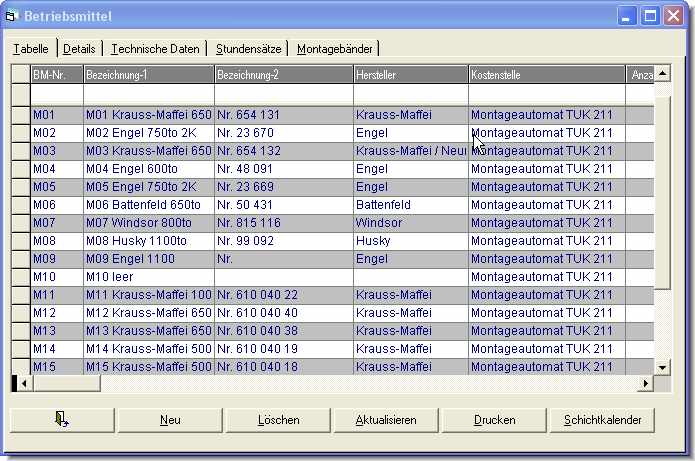Click the exit door icon button
The height and width of the screenshot is (461, 695).
(x=60, y=420)
